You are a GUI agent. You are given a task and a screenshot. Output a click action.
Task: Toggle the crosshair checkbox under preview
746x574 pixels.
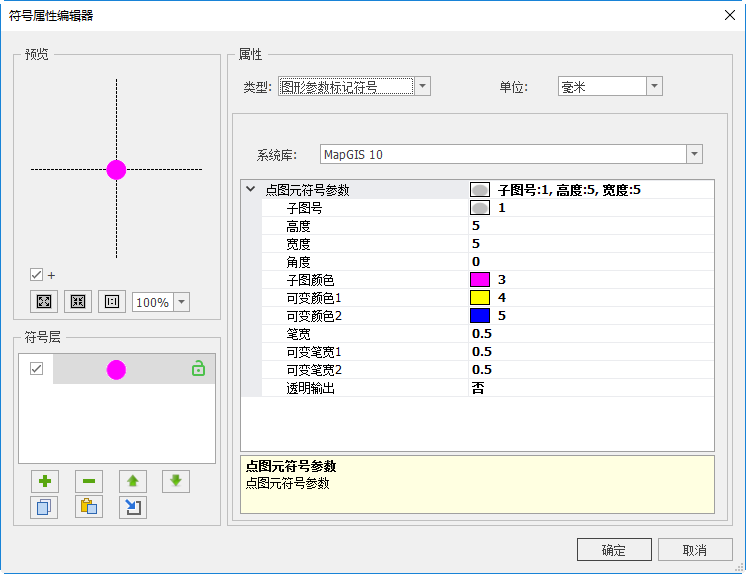pos(37,275)
